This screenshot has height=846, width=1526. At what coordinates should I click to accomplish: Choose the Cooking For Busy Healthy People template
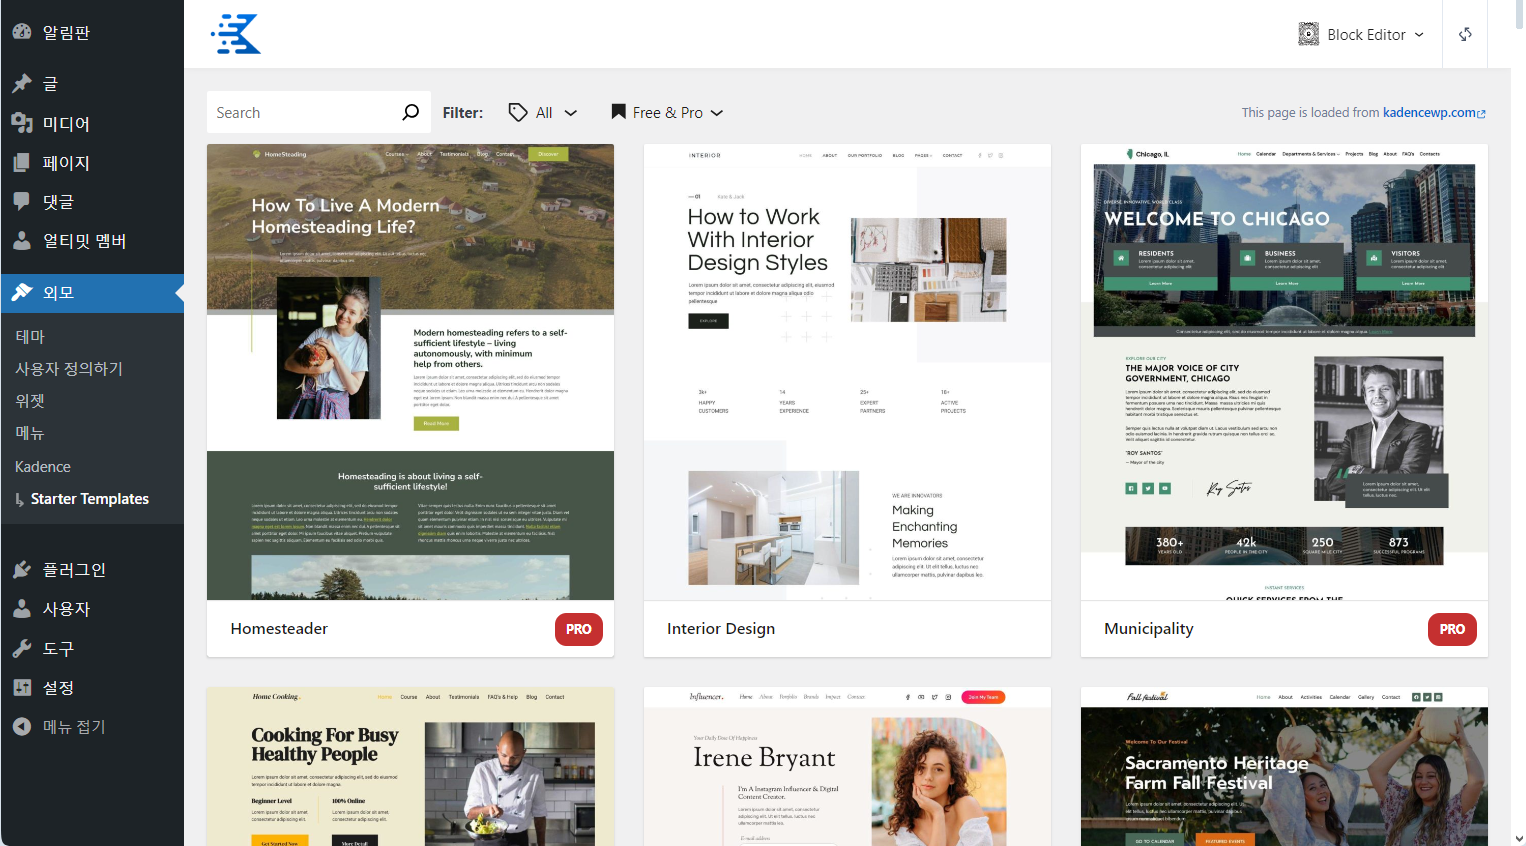410,766
